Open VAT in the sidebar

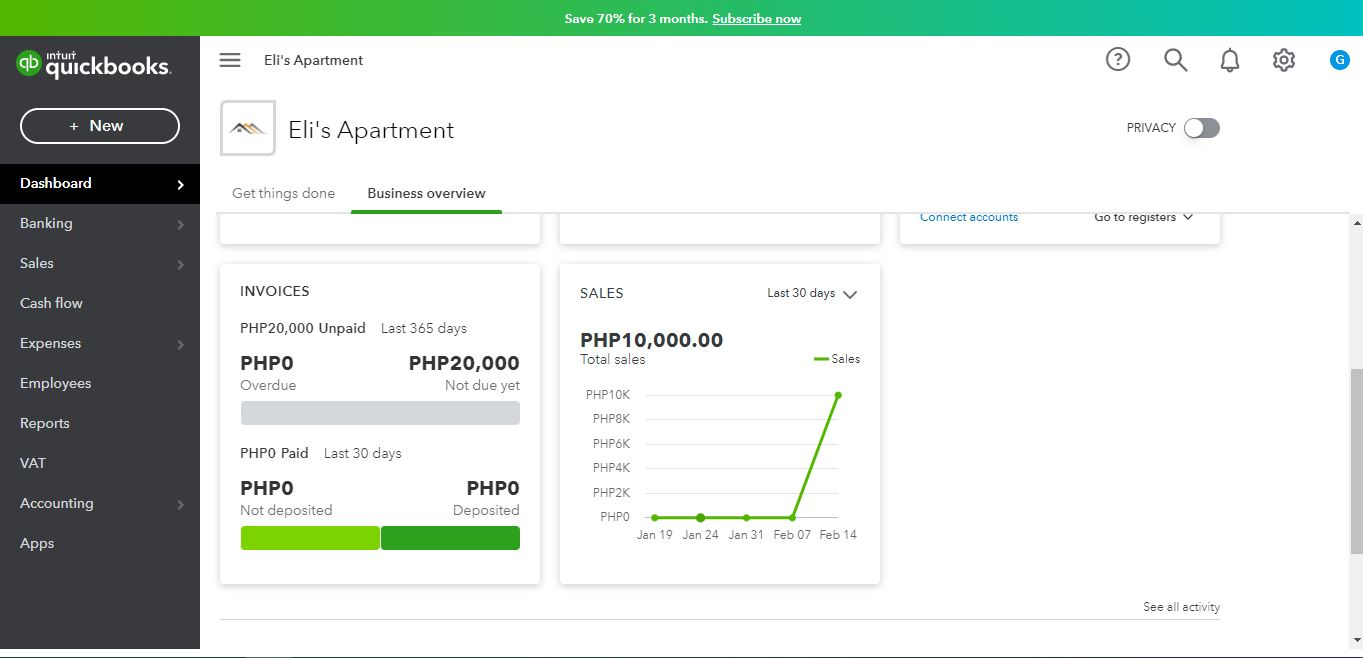click(100, 463)
